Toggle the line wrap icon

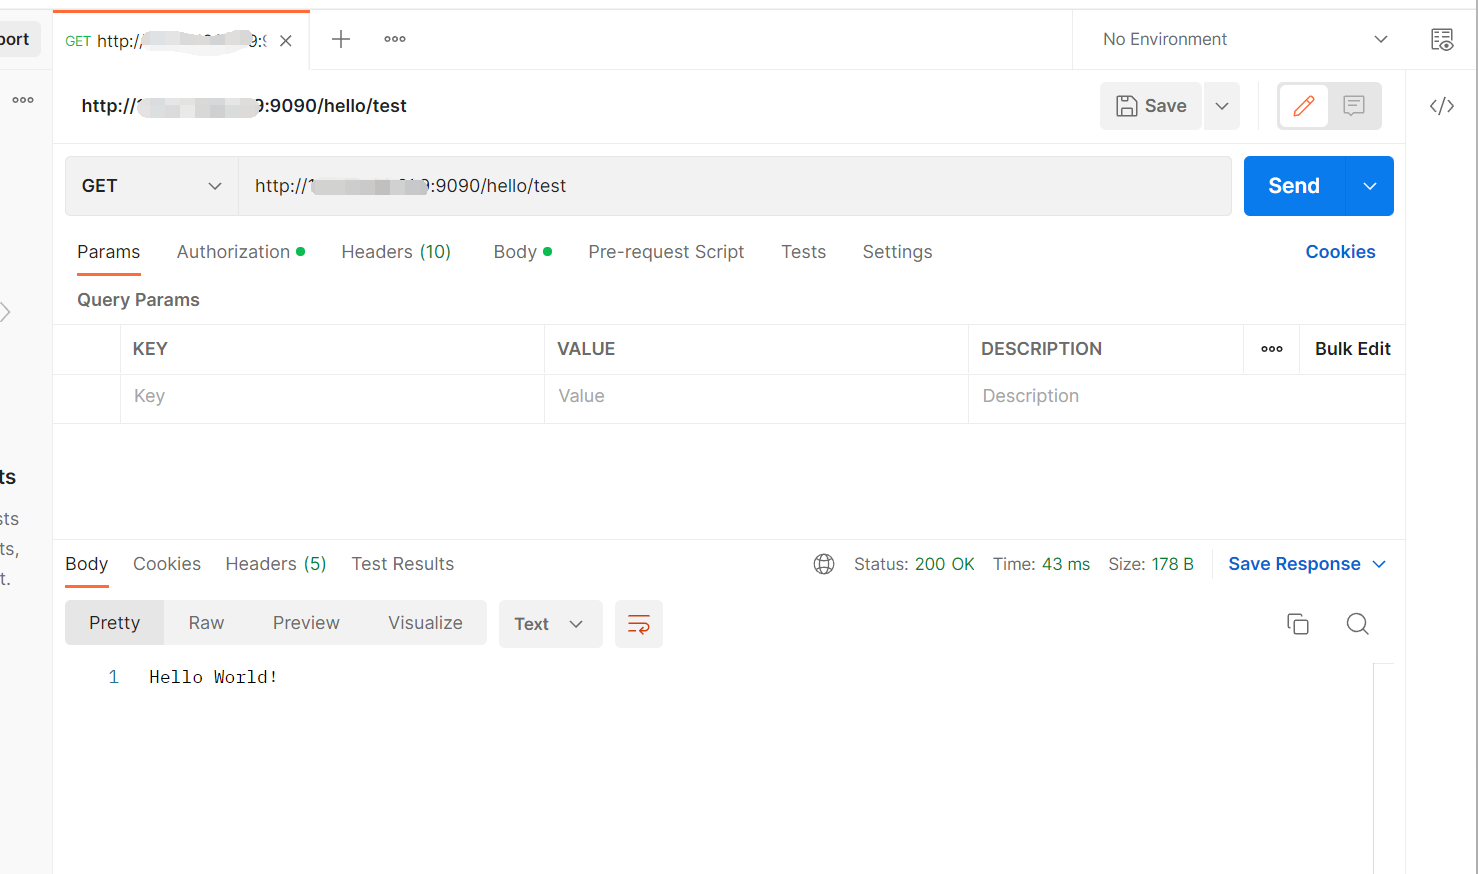(x=639, y=624)
